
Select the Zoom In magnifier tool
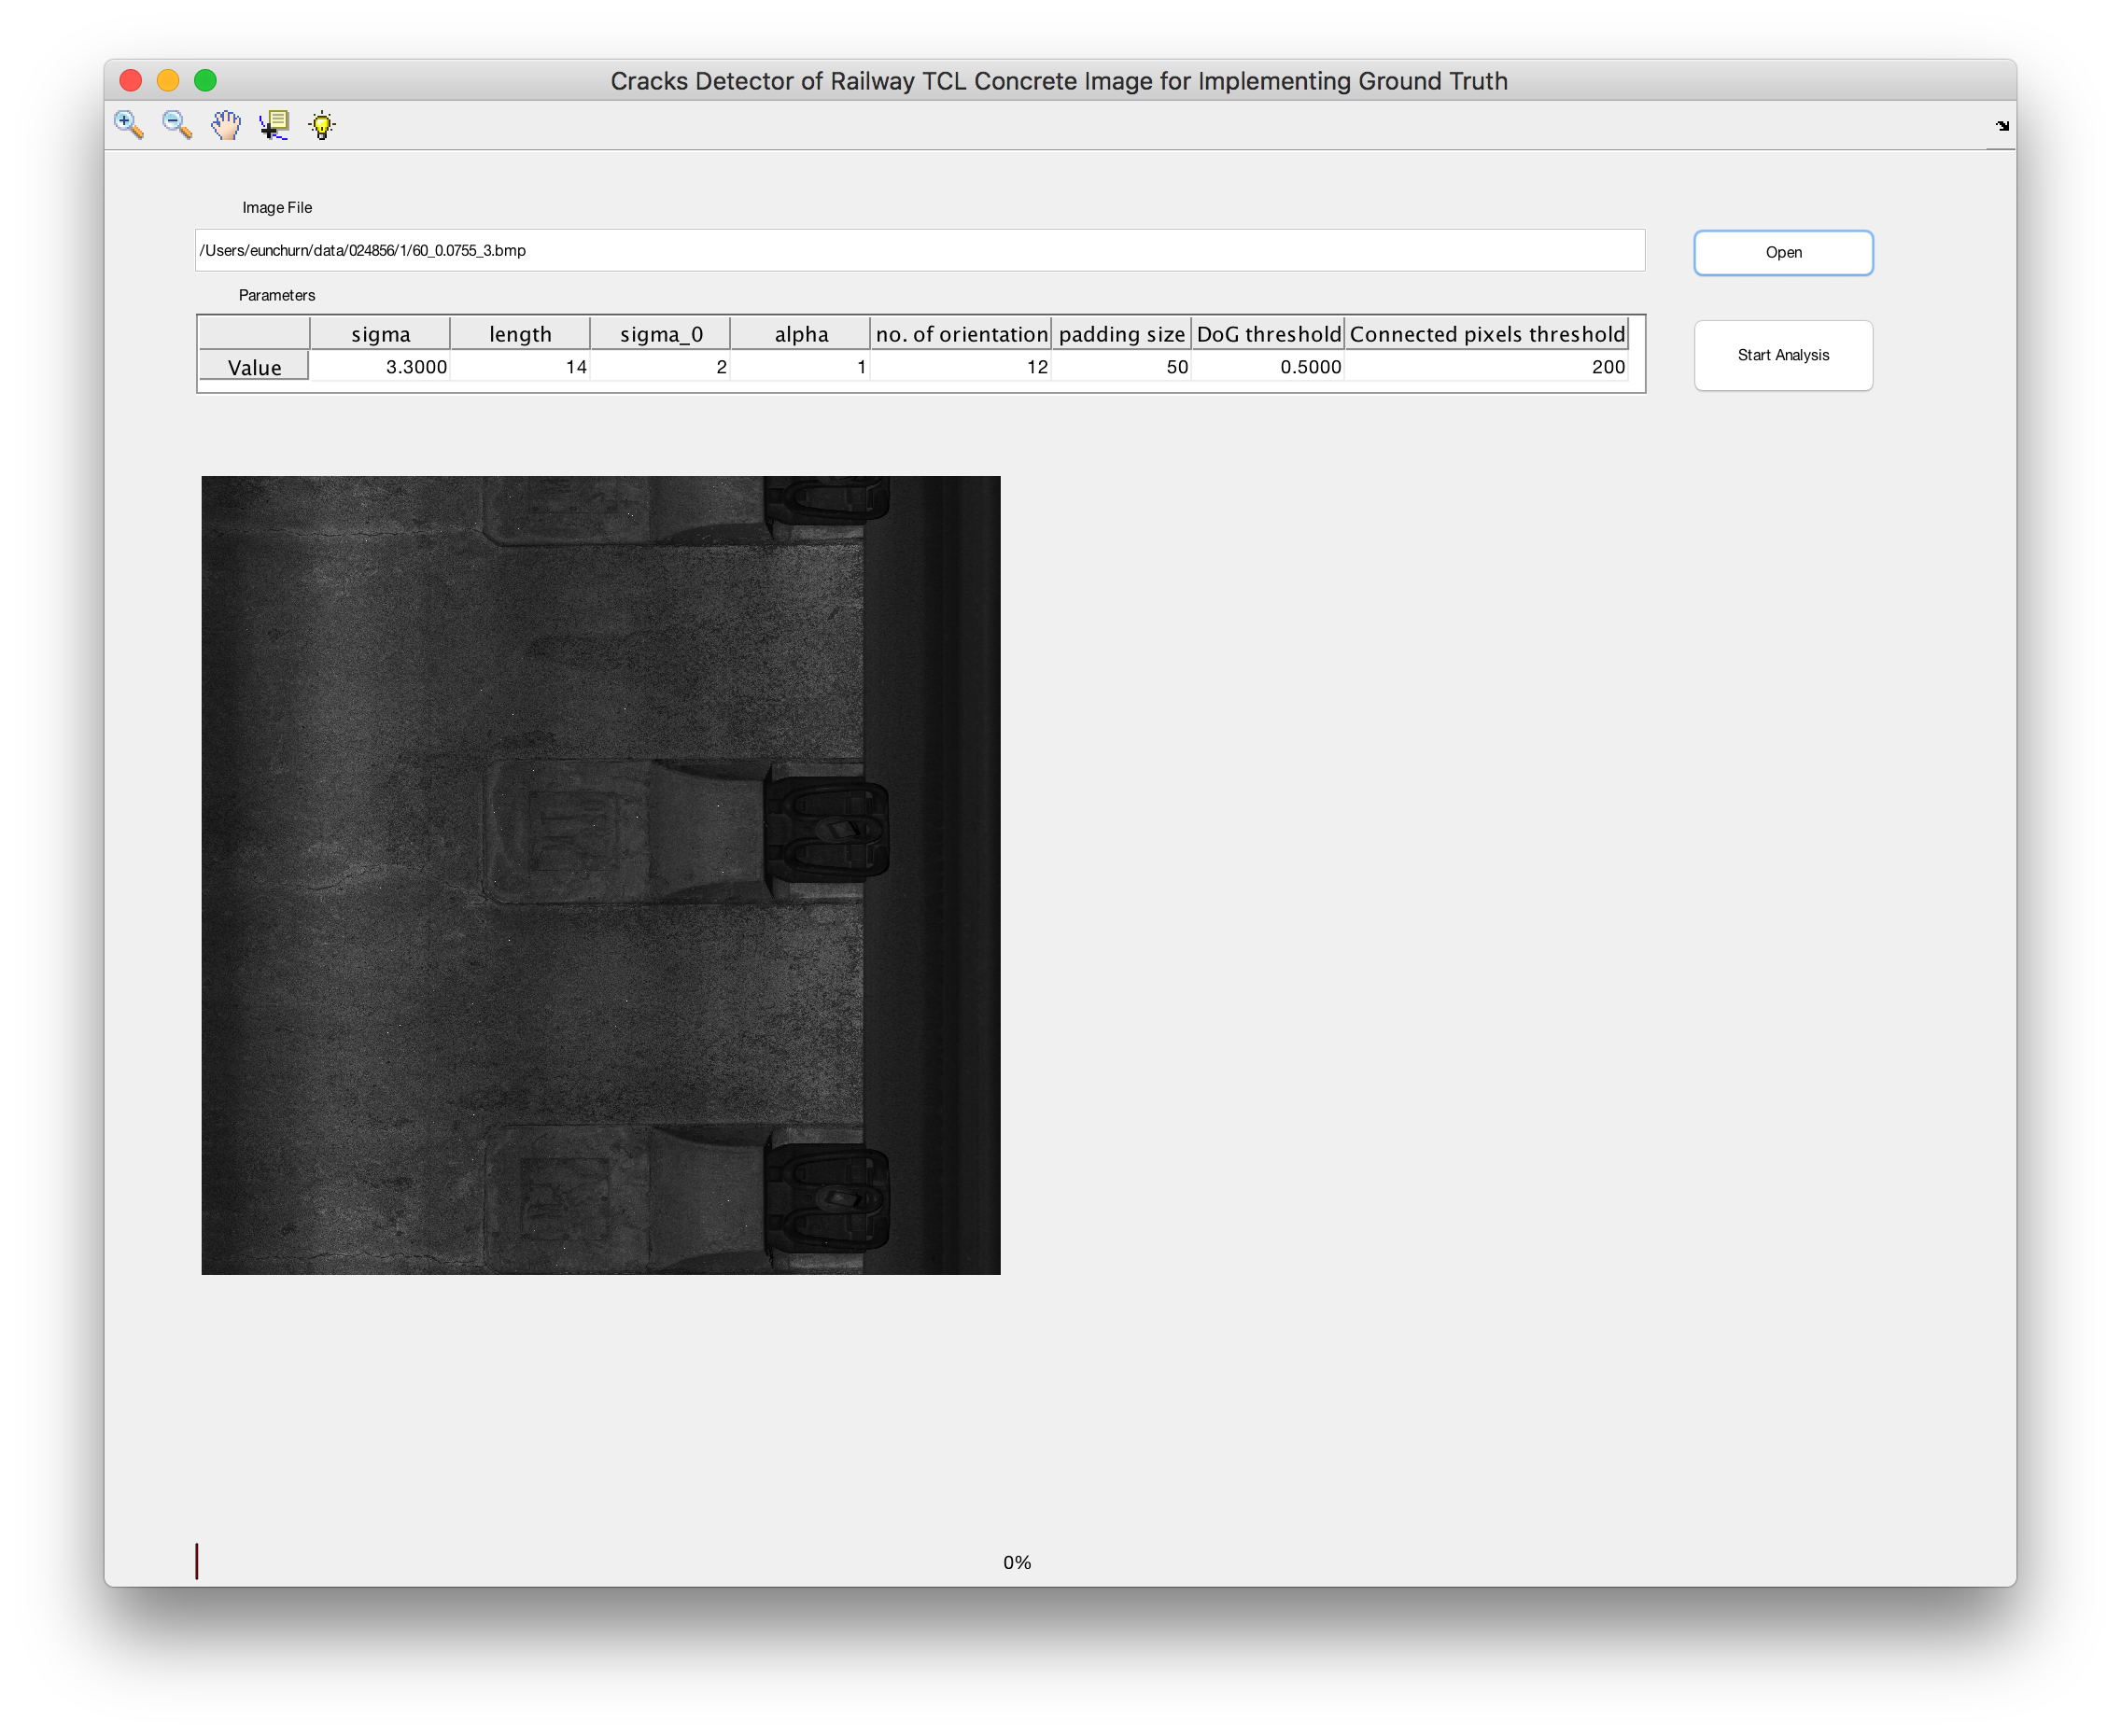(127, 125)
